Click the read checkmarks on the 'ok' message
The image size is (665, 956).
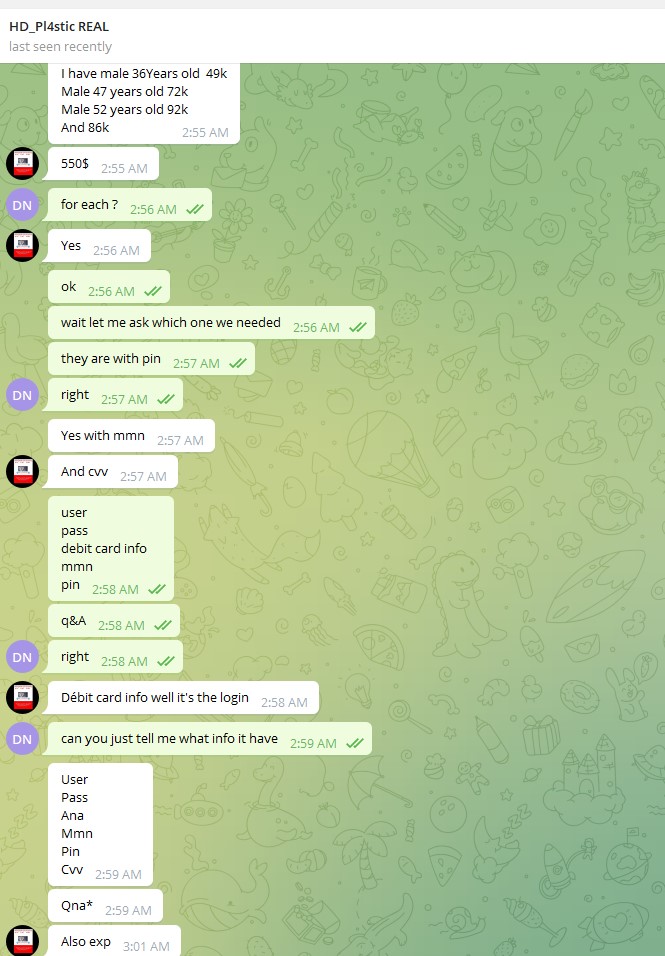[x=153, y=291]
